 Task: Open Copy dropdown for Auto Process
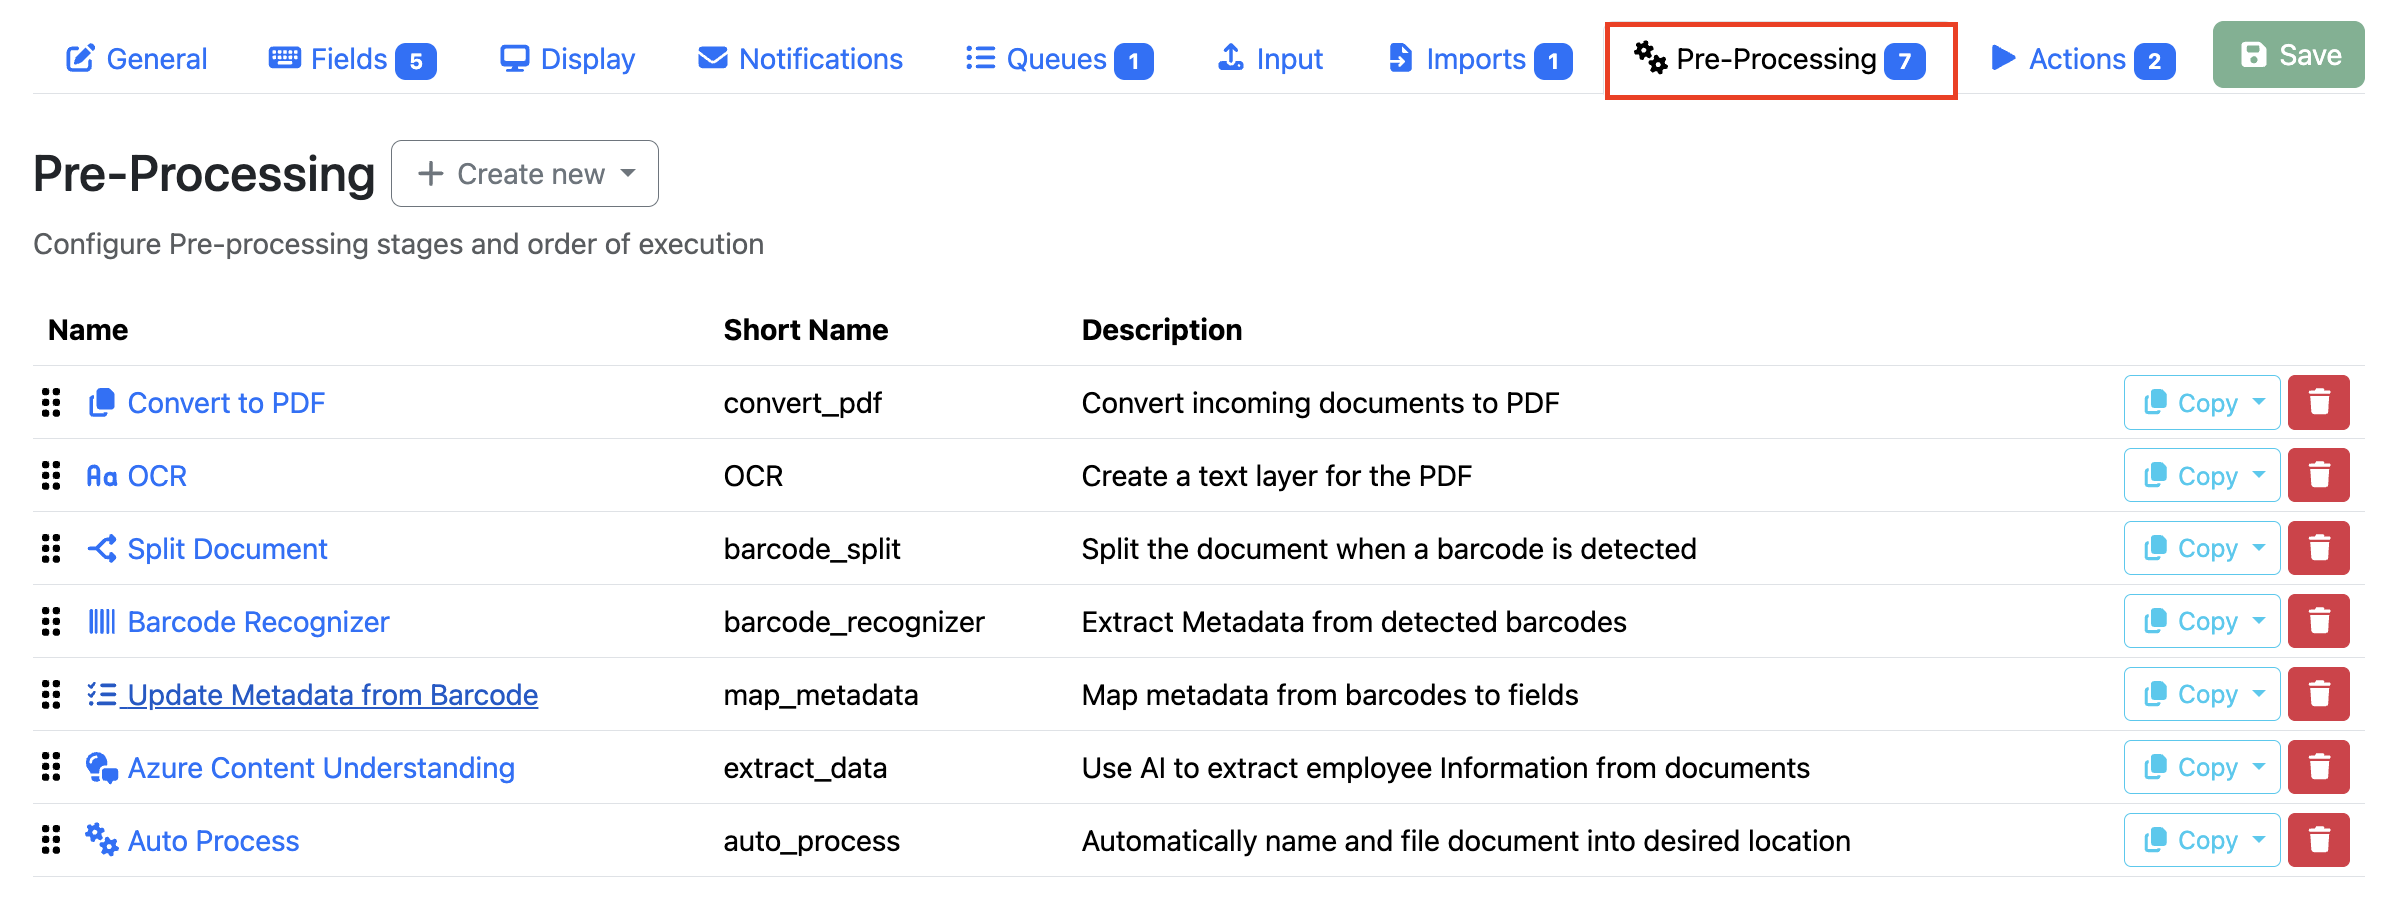tap(2202, 841)
